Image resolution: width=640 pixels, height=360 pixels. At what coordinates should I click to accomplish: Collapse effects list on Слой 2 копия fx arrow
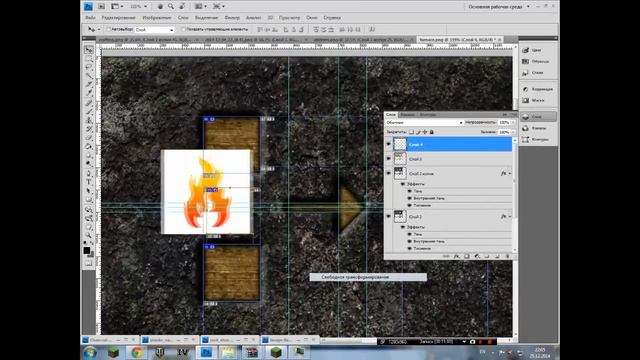(x=510, y=173)
